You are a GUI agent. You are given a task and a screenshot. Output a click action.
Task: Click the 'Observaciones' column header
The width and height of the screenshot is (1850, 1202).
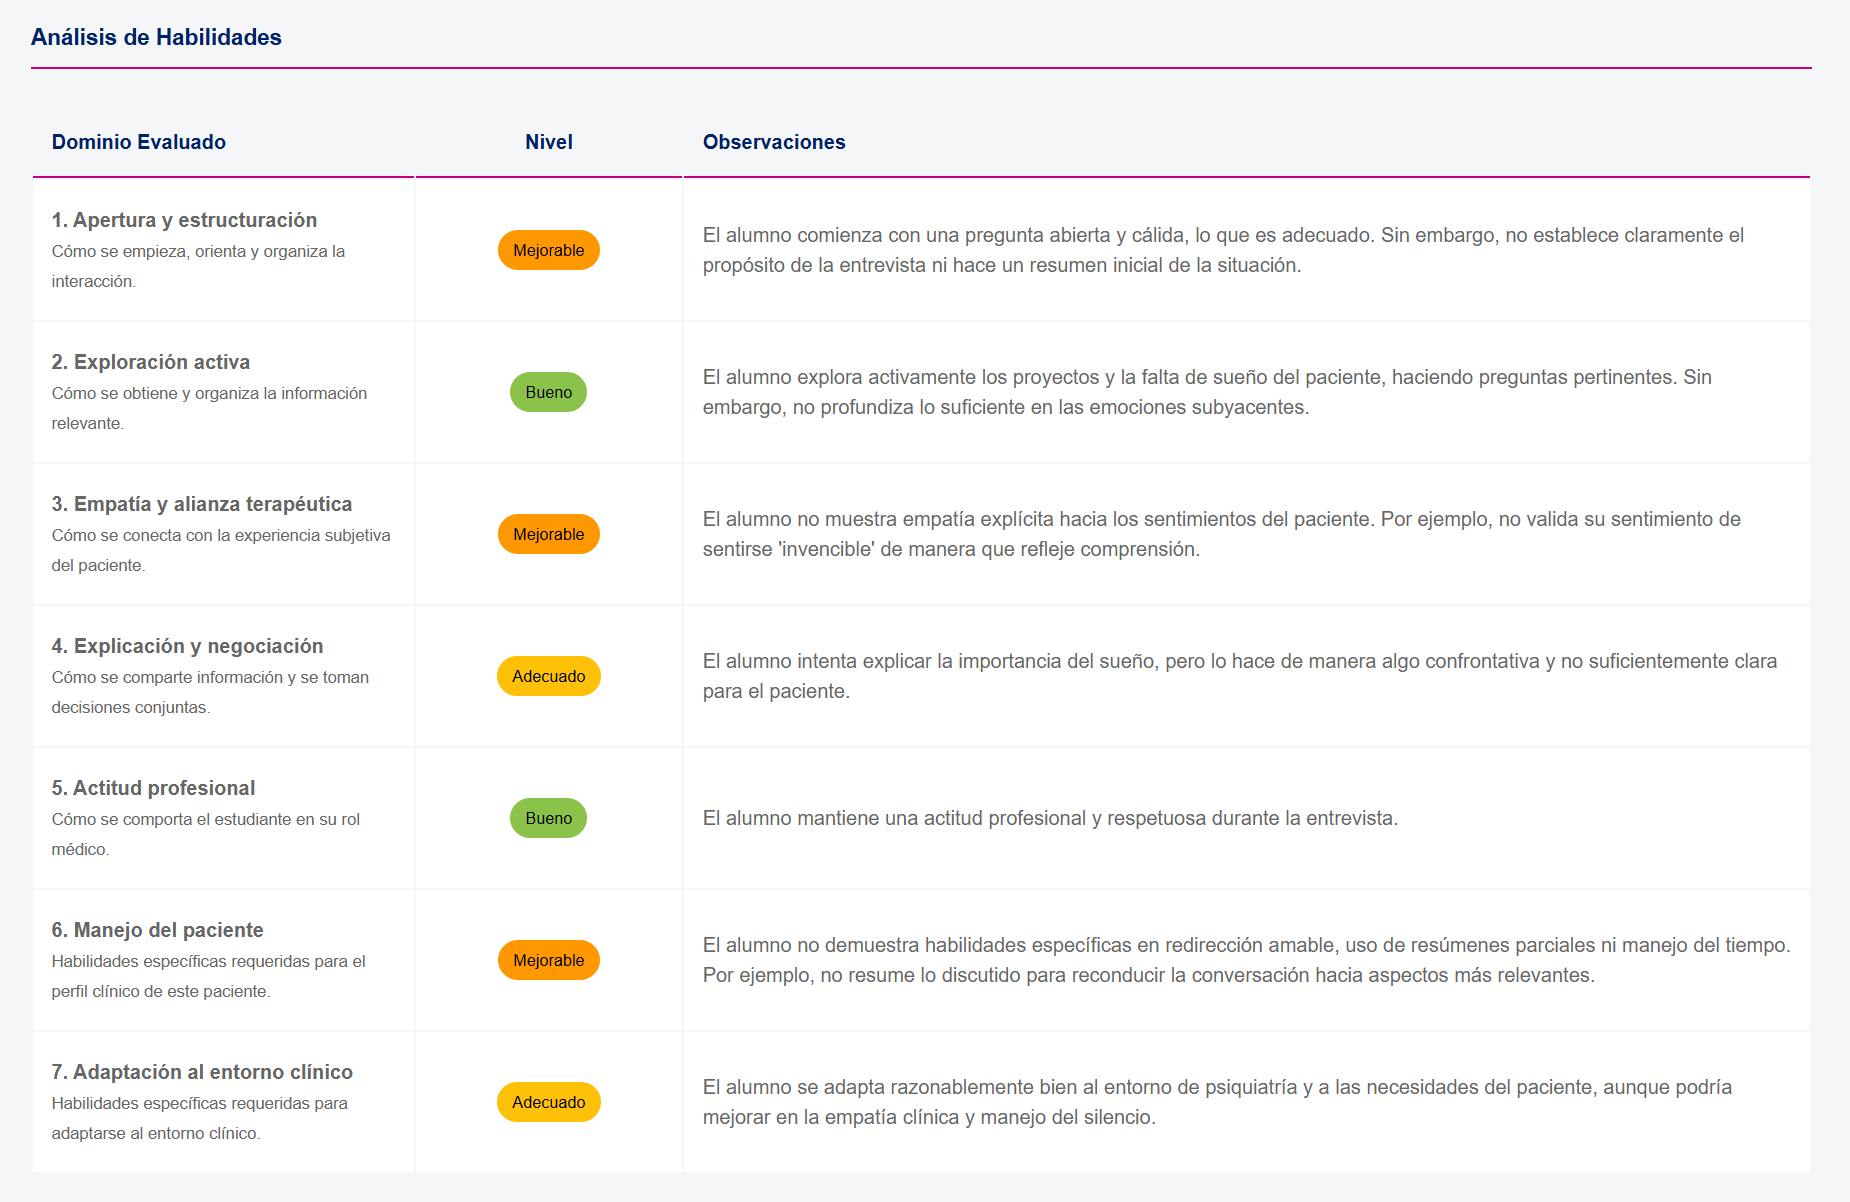pyautogui.click(x=774, y=142)
